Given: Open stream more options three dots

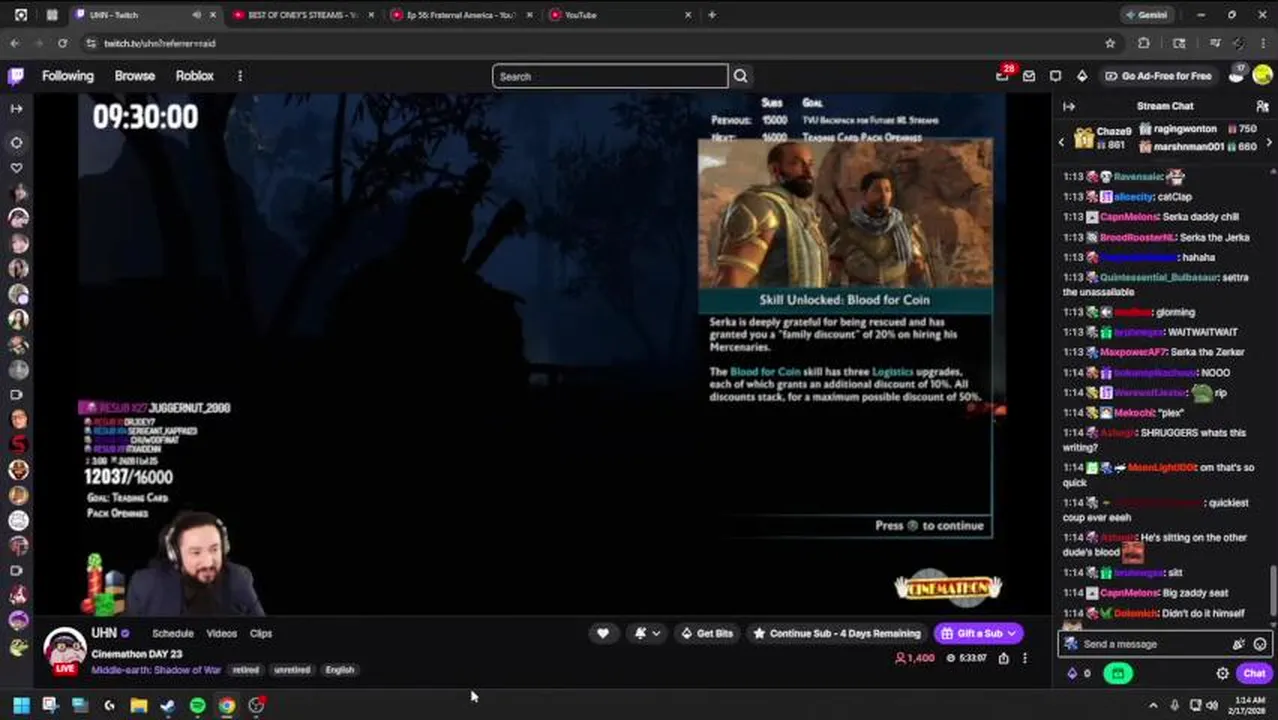Looking at the screenshot, I should click(x=1024, y=658).
